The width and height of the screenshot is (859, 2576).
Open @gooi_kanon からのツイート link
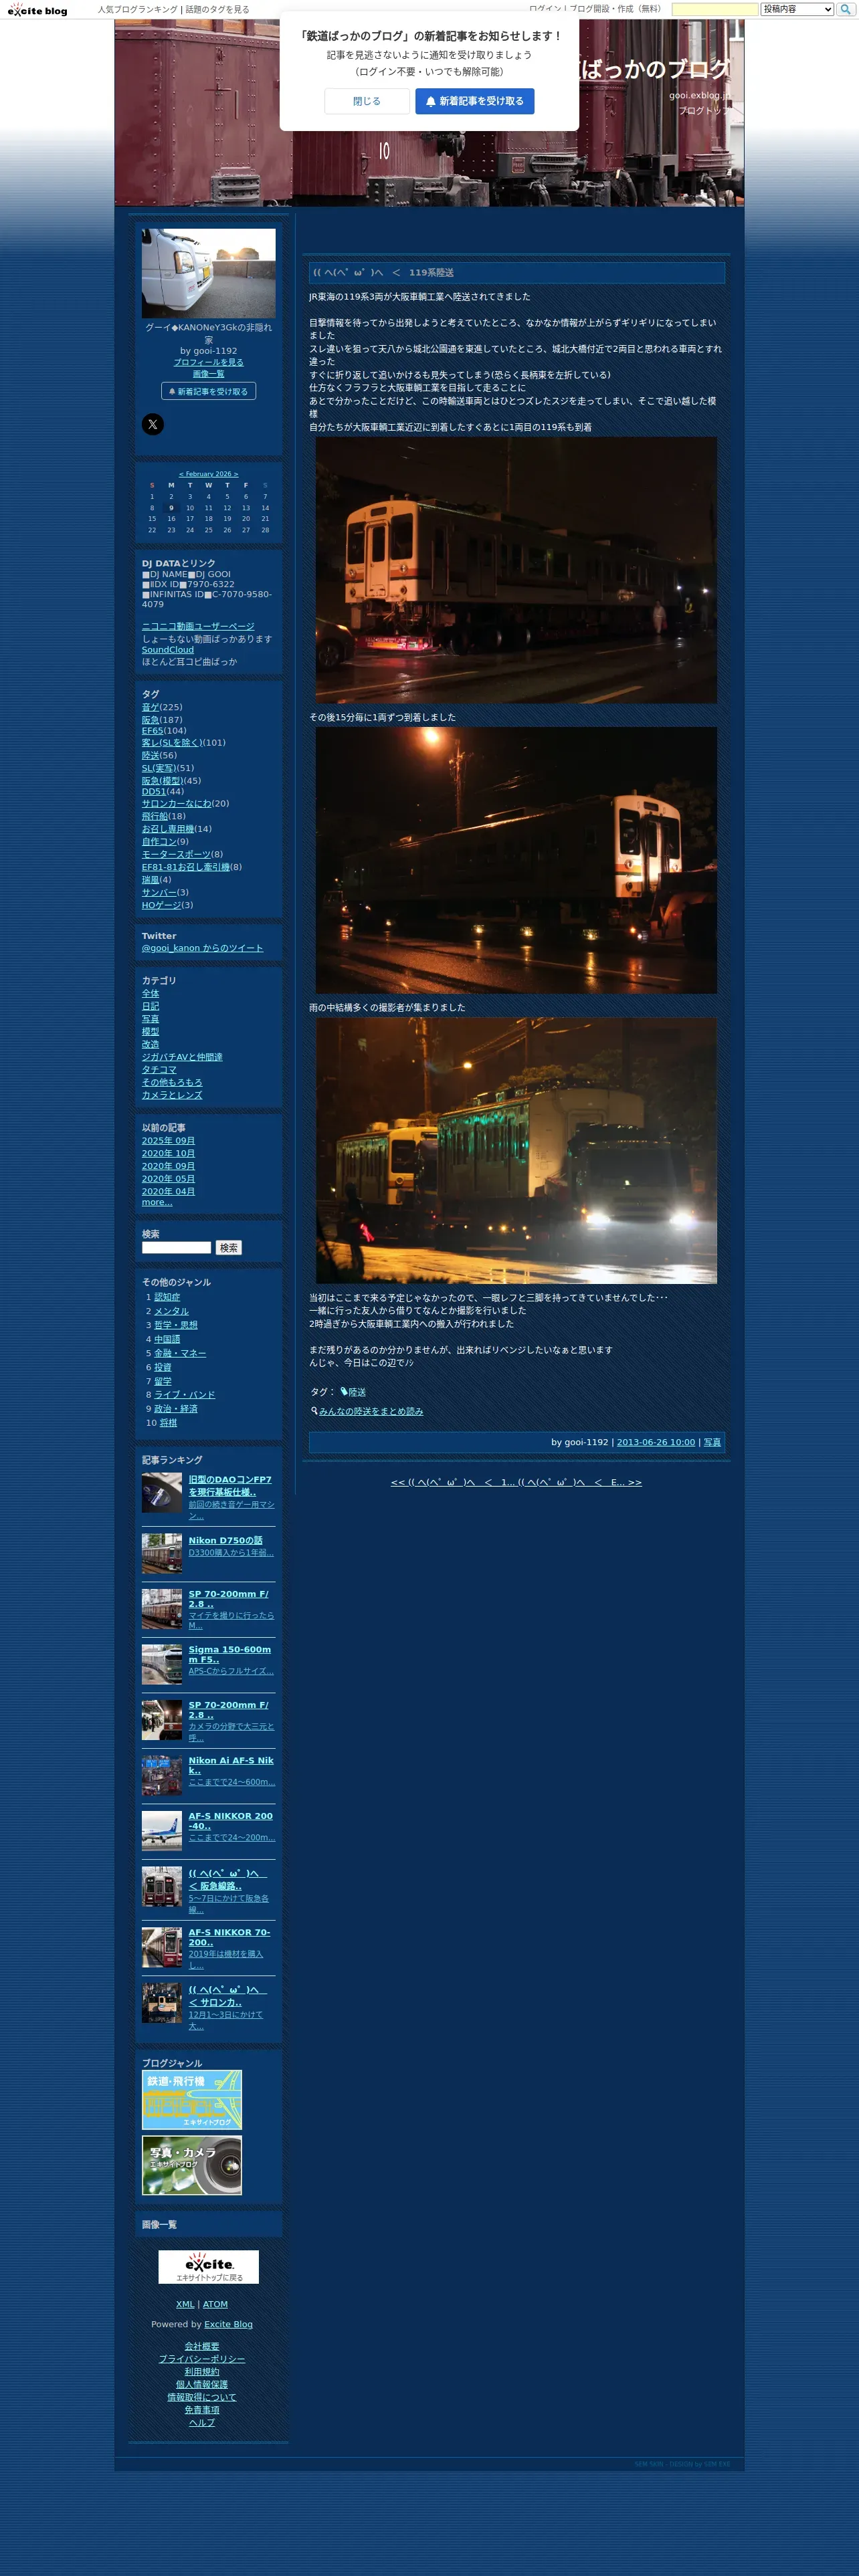202,948
